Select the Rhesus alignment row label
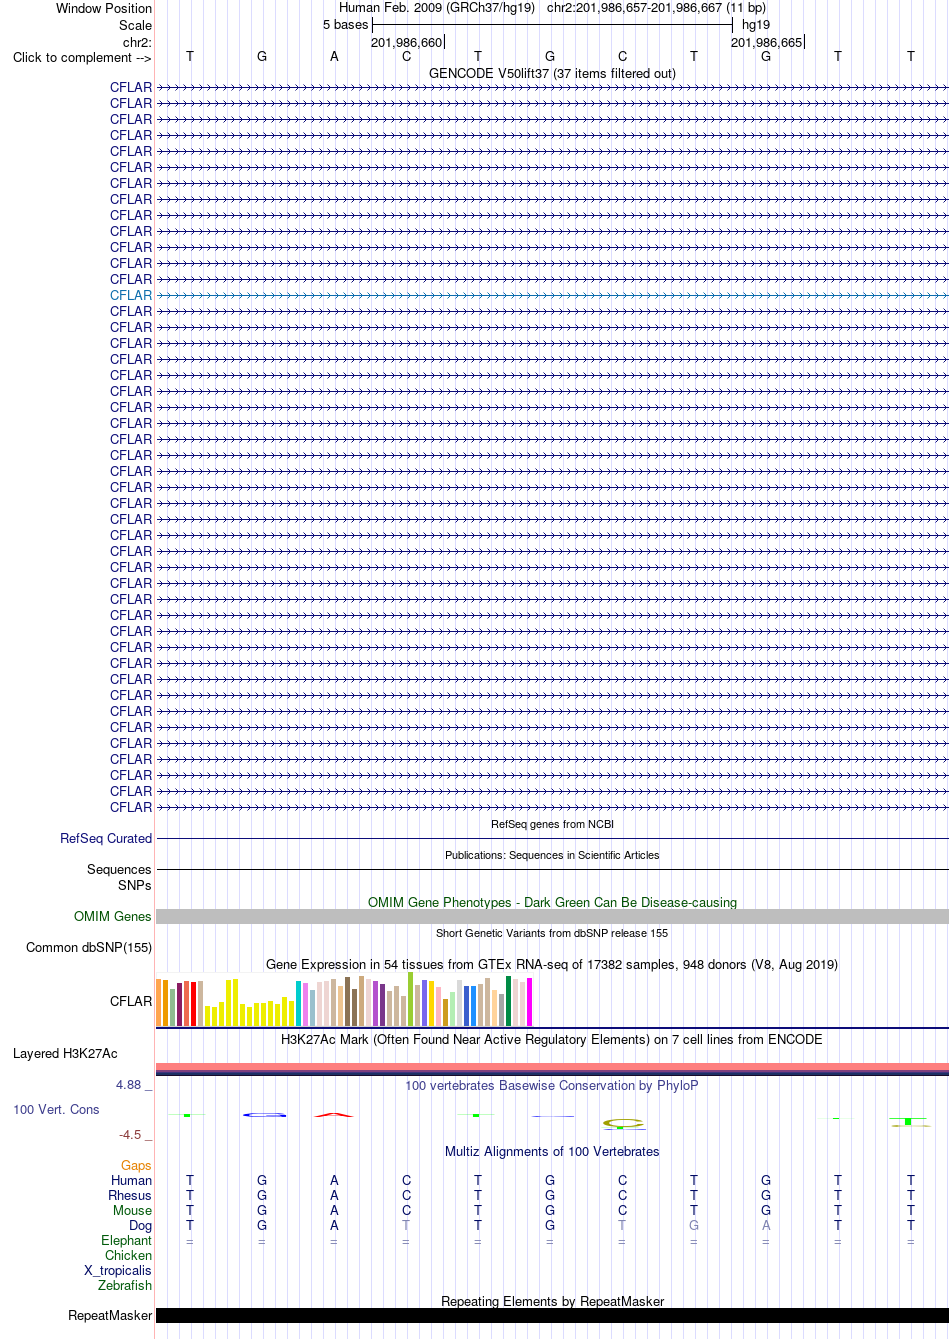950x1339 pixels. click(130, 1195)
